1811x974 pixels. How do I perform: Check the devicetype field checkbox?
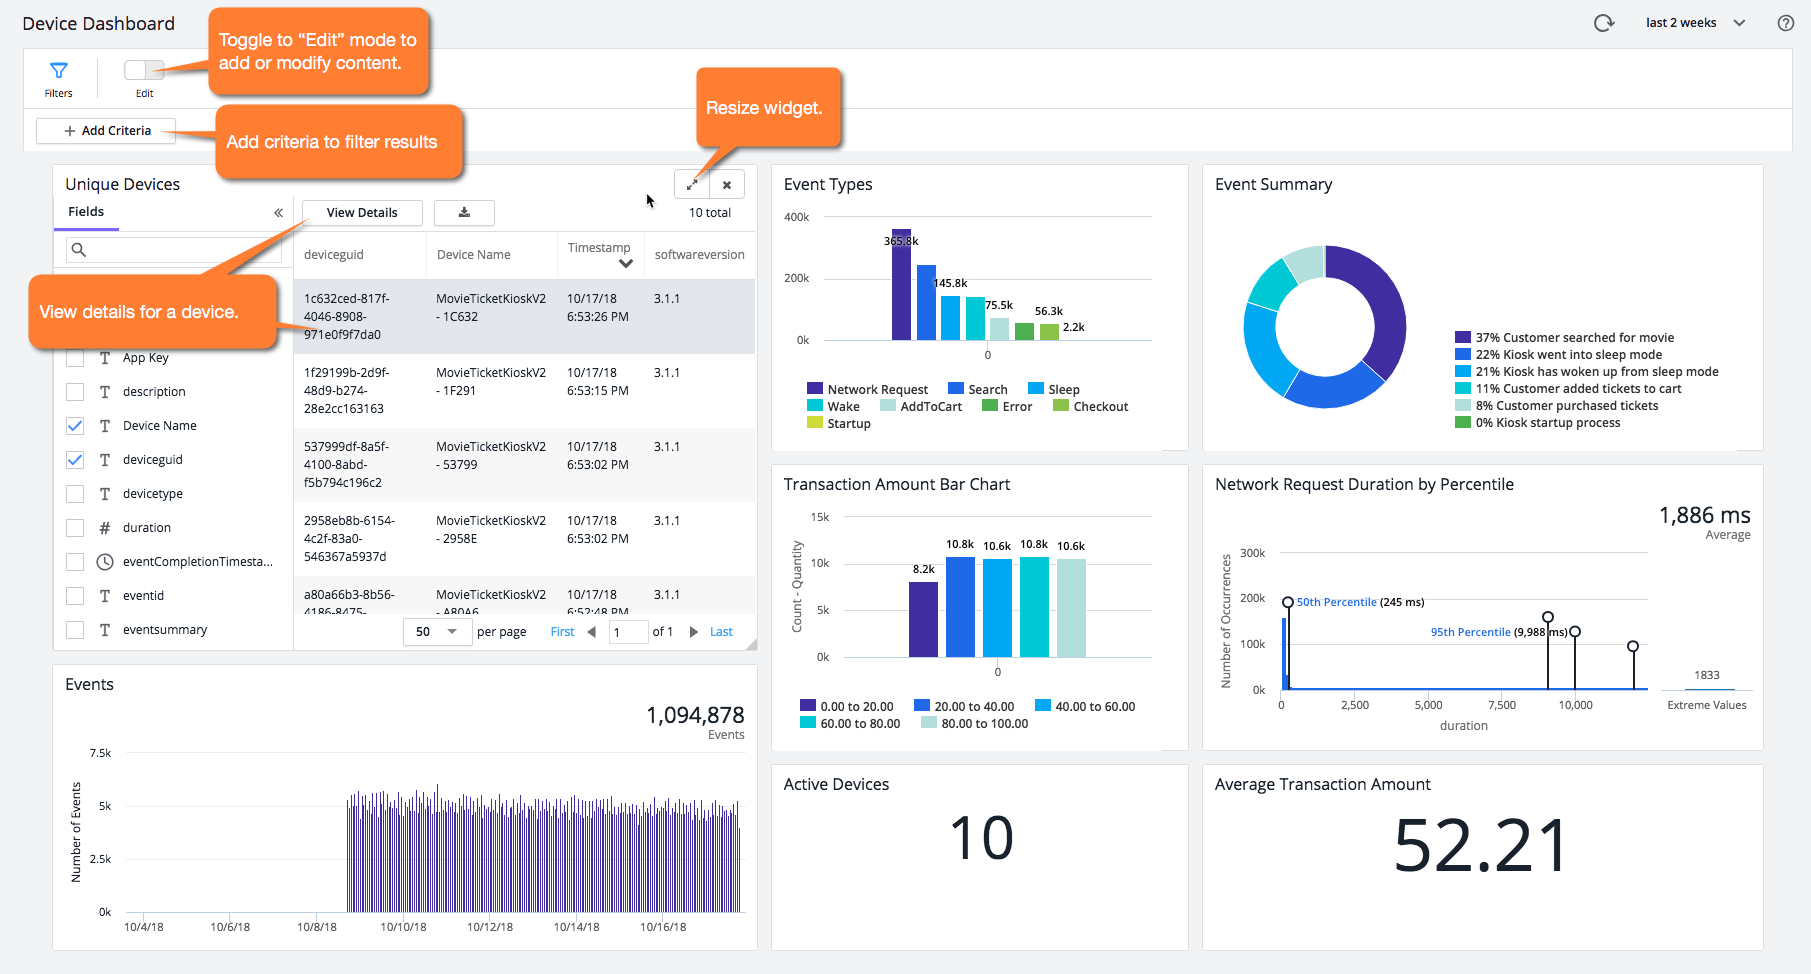[75, 494]
